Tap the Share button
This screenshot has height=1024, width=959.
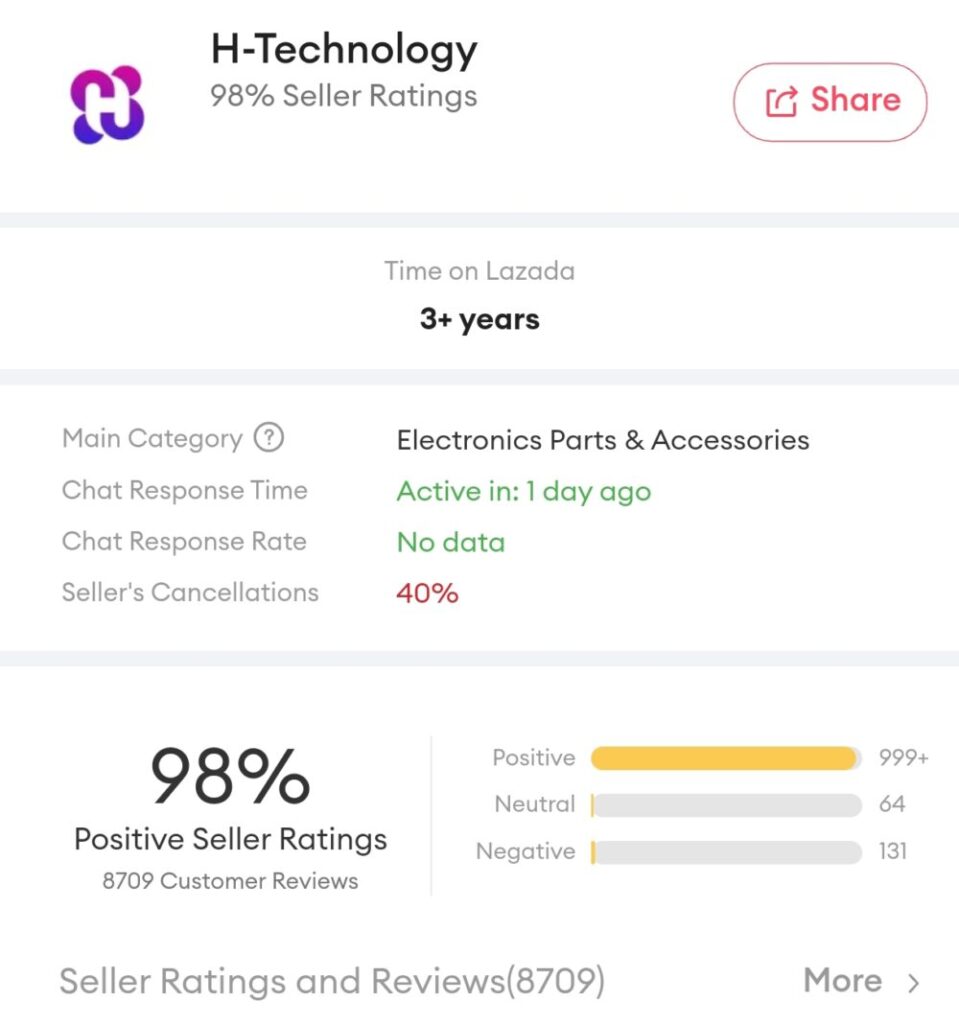pyautogui.click(x=830, y=101)
